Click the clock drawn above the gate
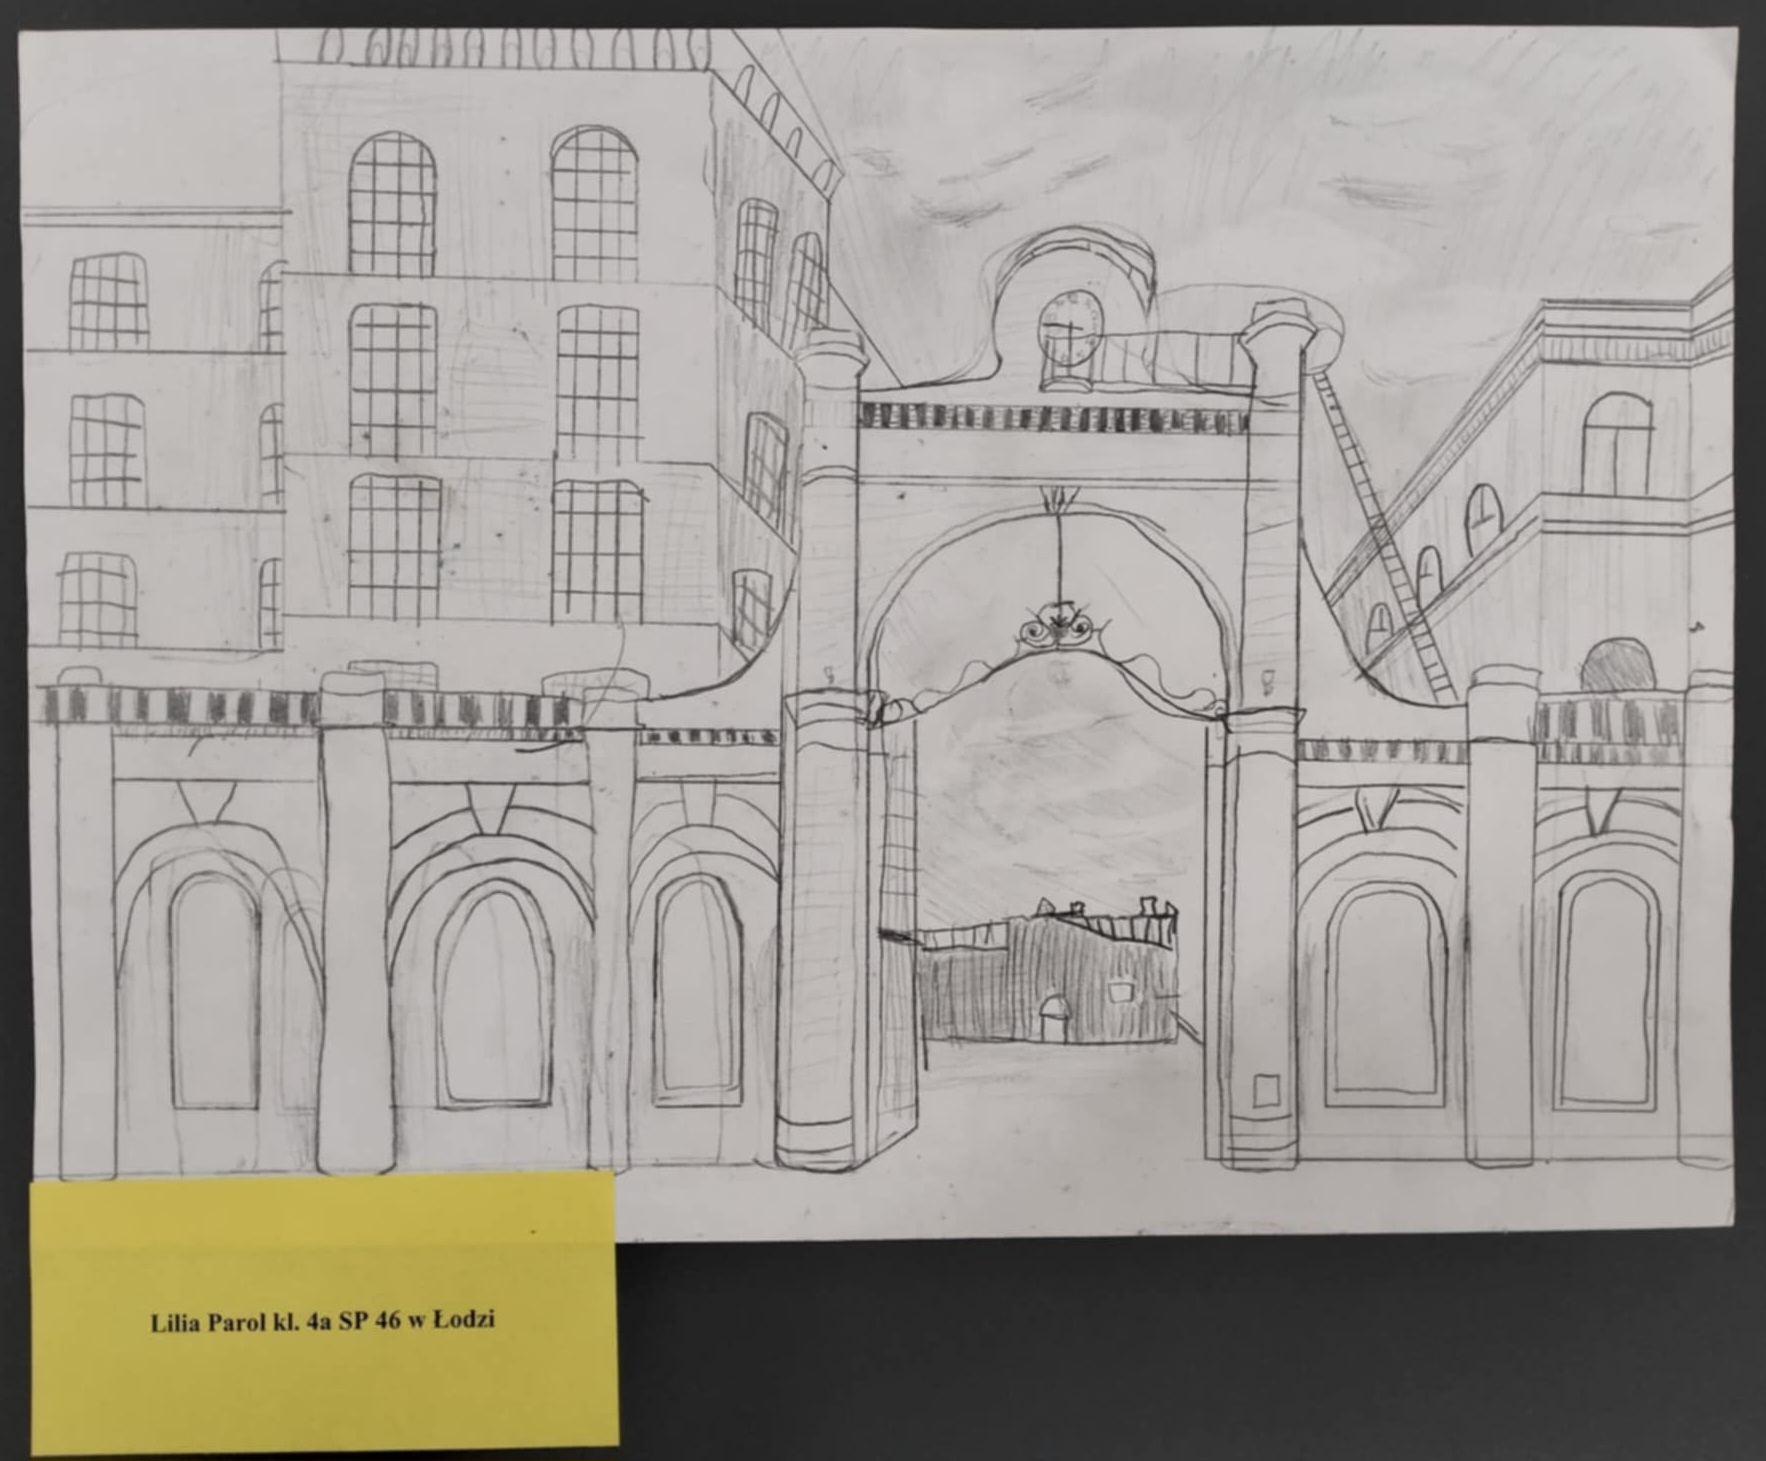This screenshot has height=1461, width=1766. click(x=1070, y=328)
